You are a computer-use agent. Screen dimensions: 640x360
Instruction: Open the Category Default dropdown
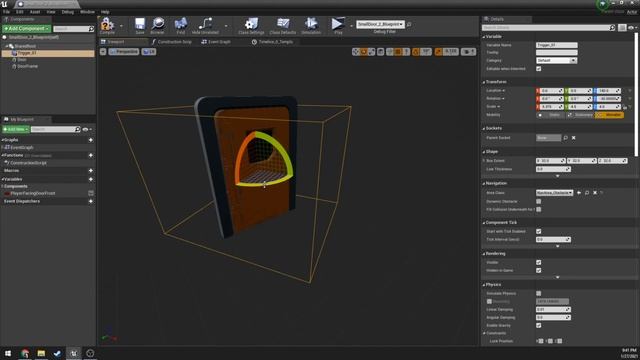[x=556, y=60]
